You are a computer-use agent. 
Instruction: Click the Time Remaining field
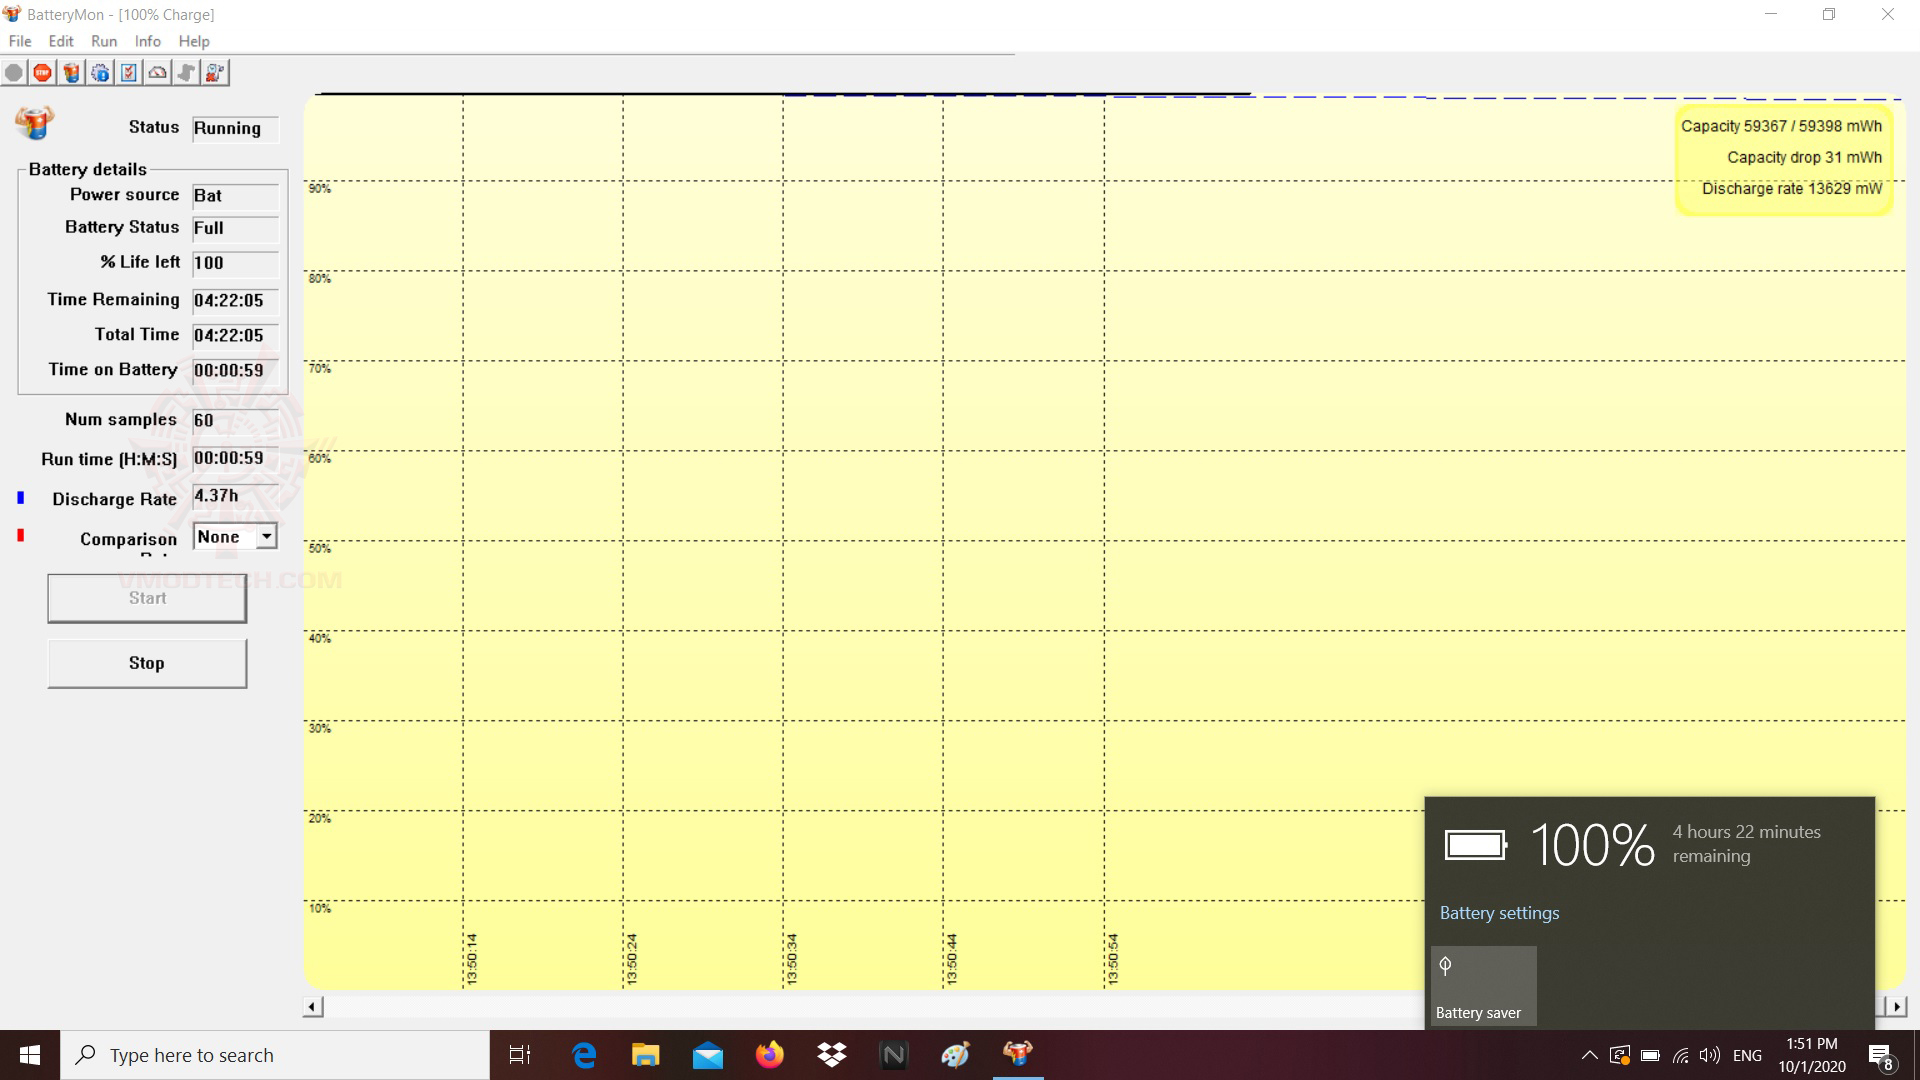pos(234,301)
